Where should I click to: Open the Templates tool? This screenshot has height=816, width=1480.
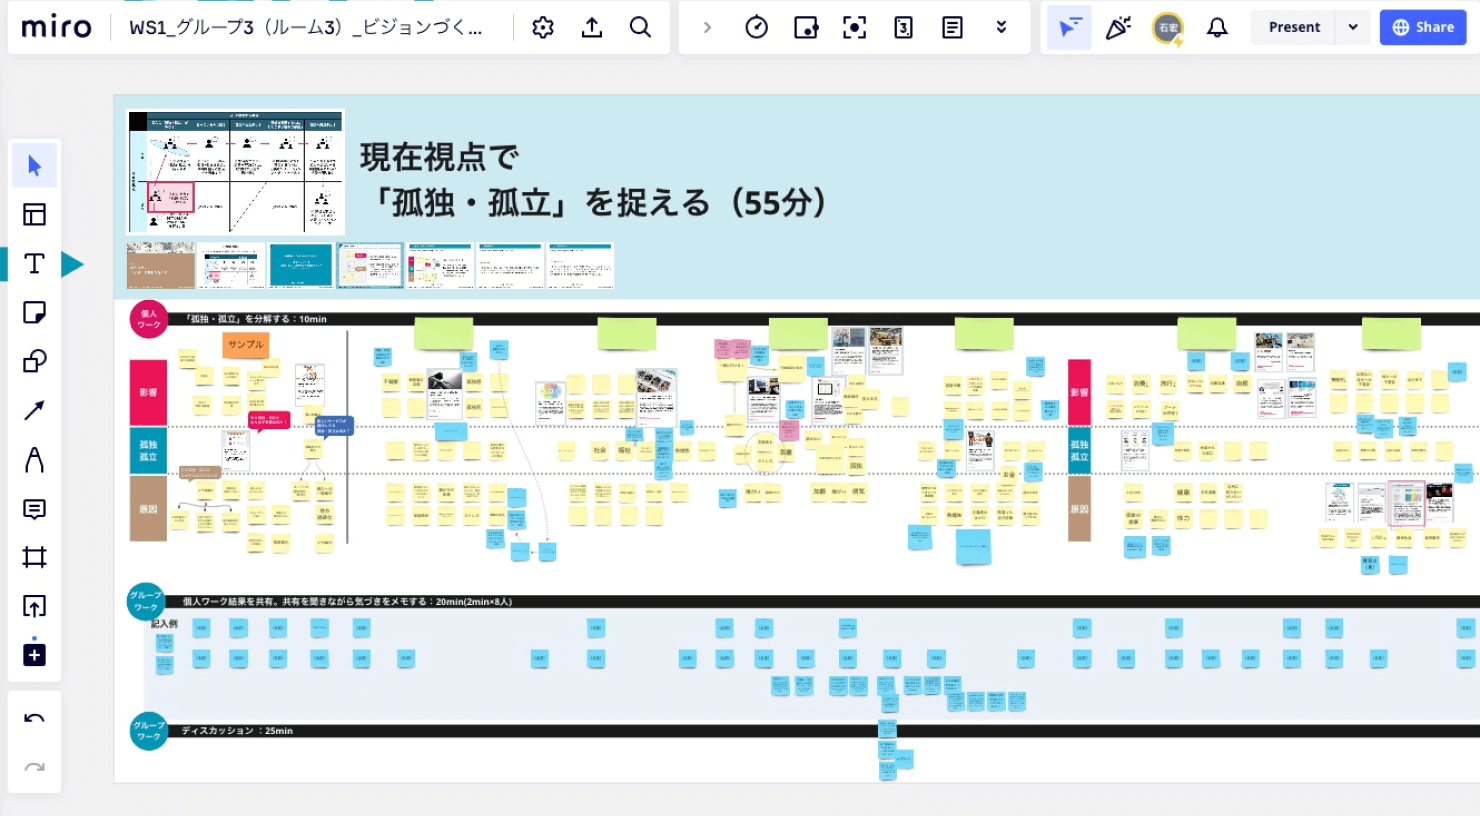35,214
